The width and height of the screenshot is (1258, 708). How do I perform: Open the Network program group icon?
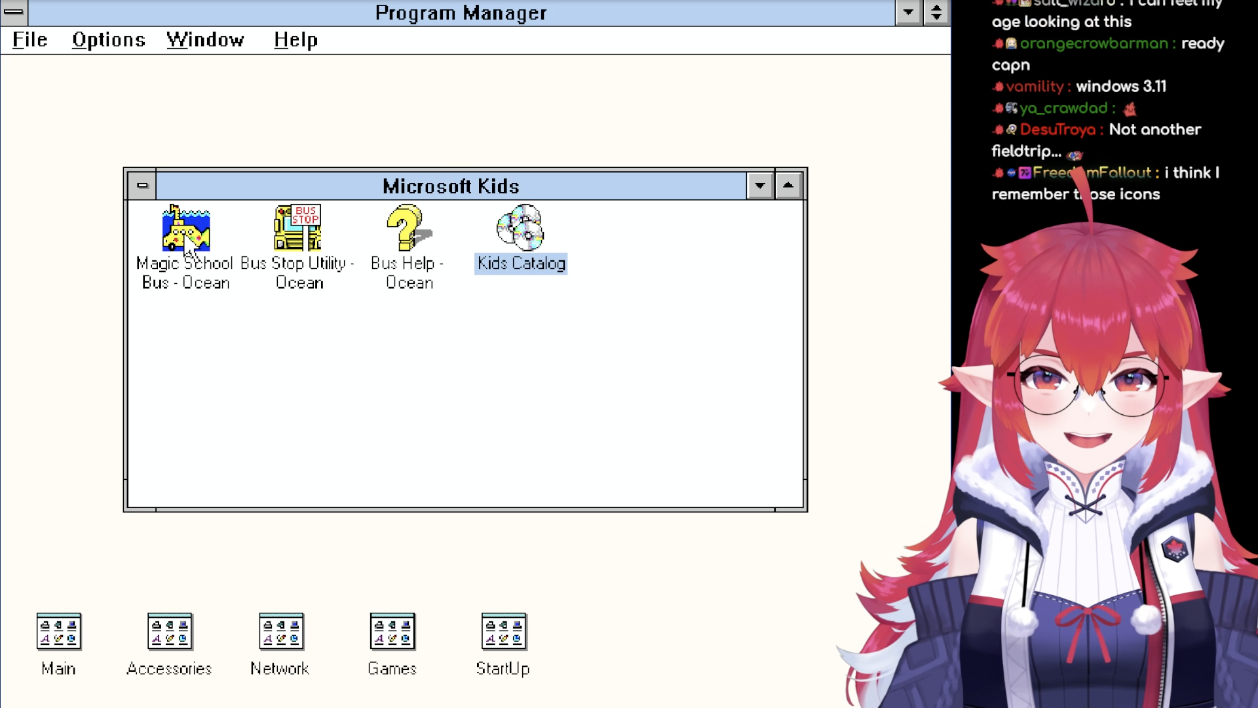(x=281, y=632)
